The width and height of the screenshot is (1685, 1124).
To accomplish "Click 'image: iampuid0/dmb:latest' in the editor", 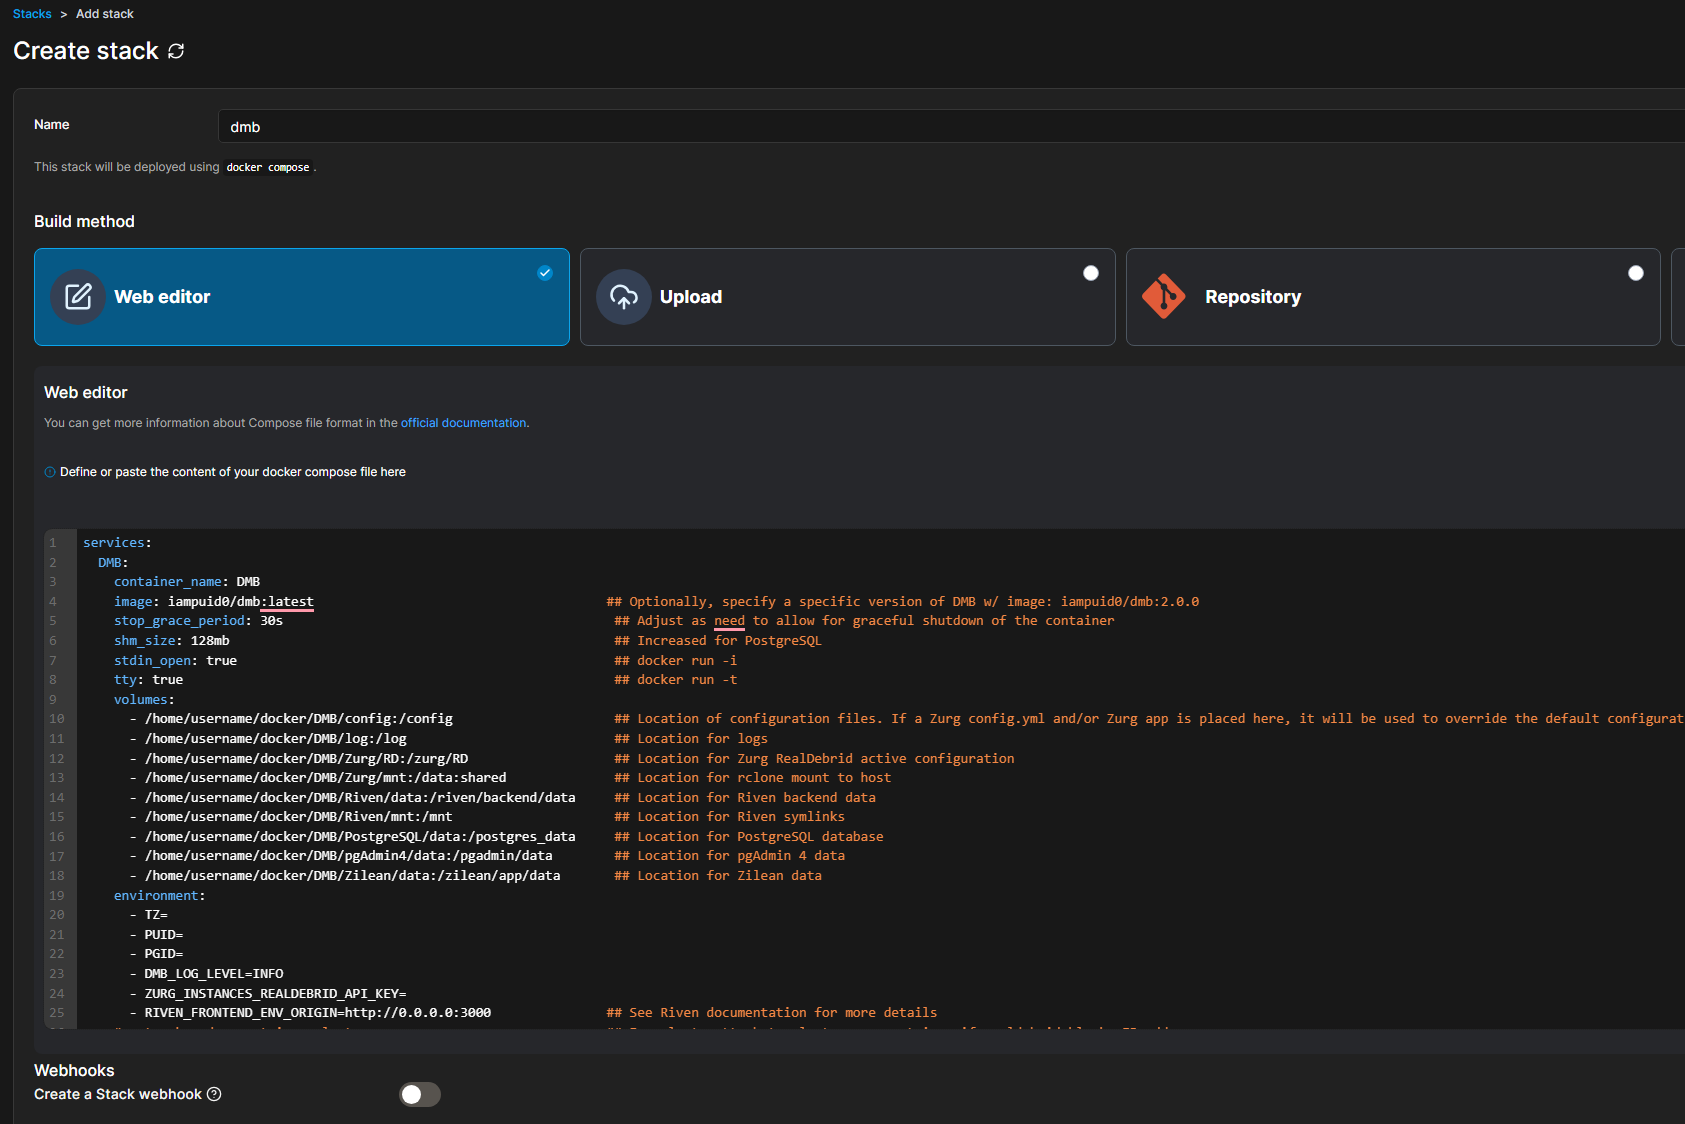I will pos(214,602).
